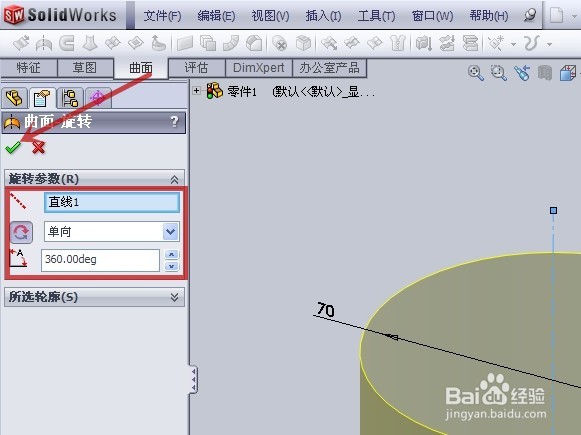Image resolution: width=581 pixels, height=435 pixels.
Task: Open help for 曲面-旋转 panel
Action: click(x=174, y=122)
